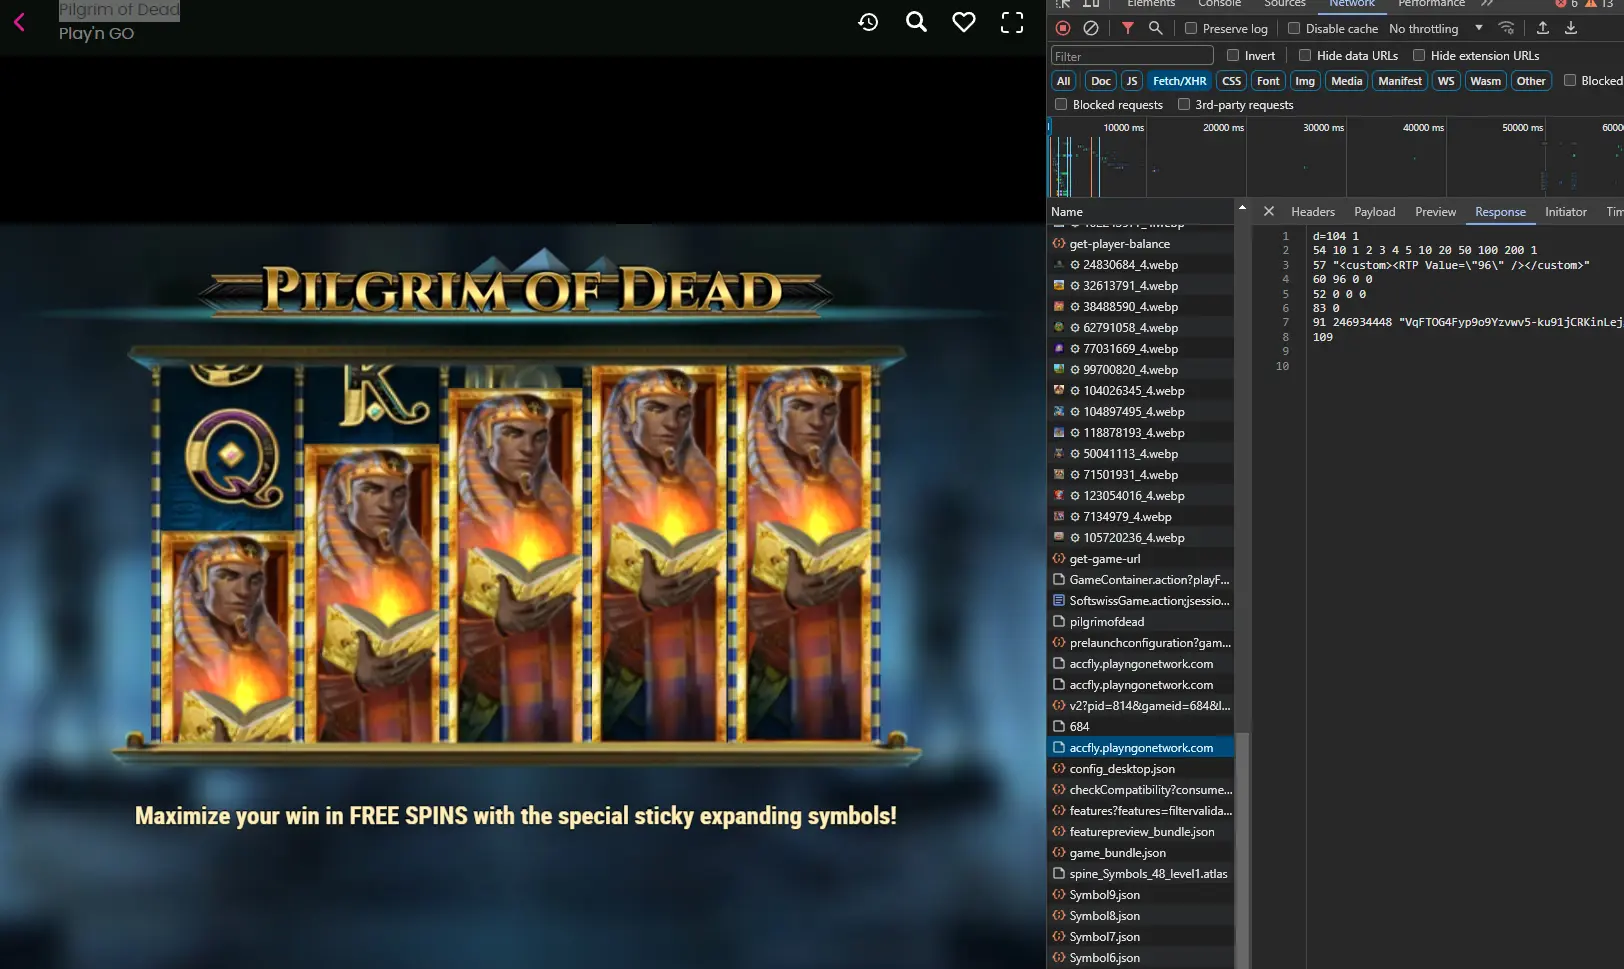Filter requests by Media

pos(1347,81)
